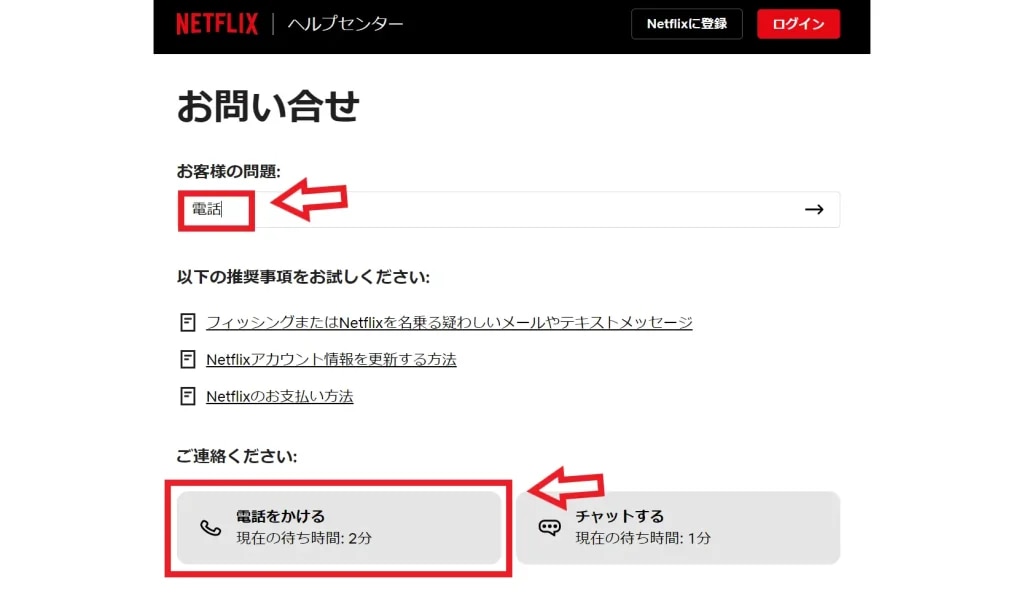Click the Netflix logo in the header
Image resolution: width=1024 pixels, height=597 pixels.
pyautogui.click(x=216, y=24)
